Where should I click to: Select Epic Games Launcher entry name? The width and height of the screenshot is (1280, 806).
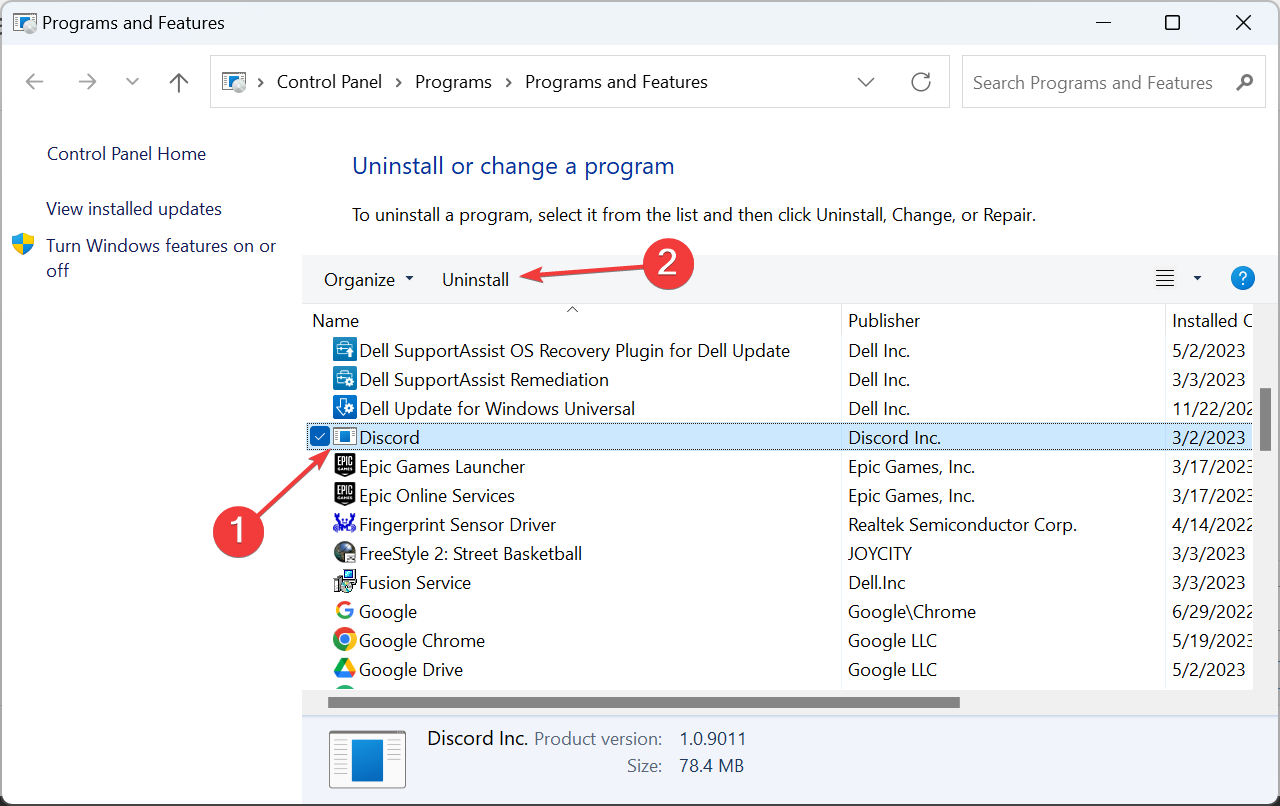tap(442, 466)
